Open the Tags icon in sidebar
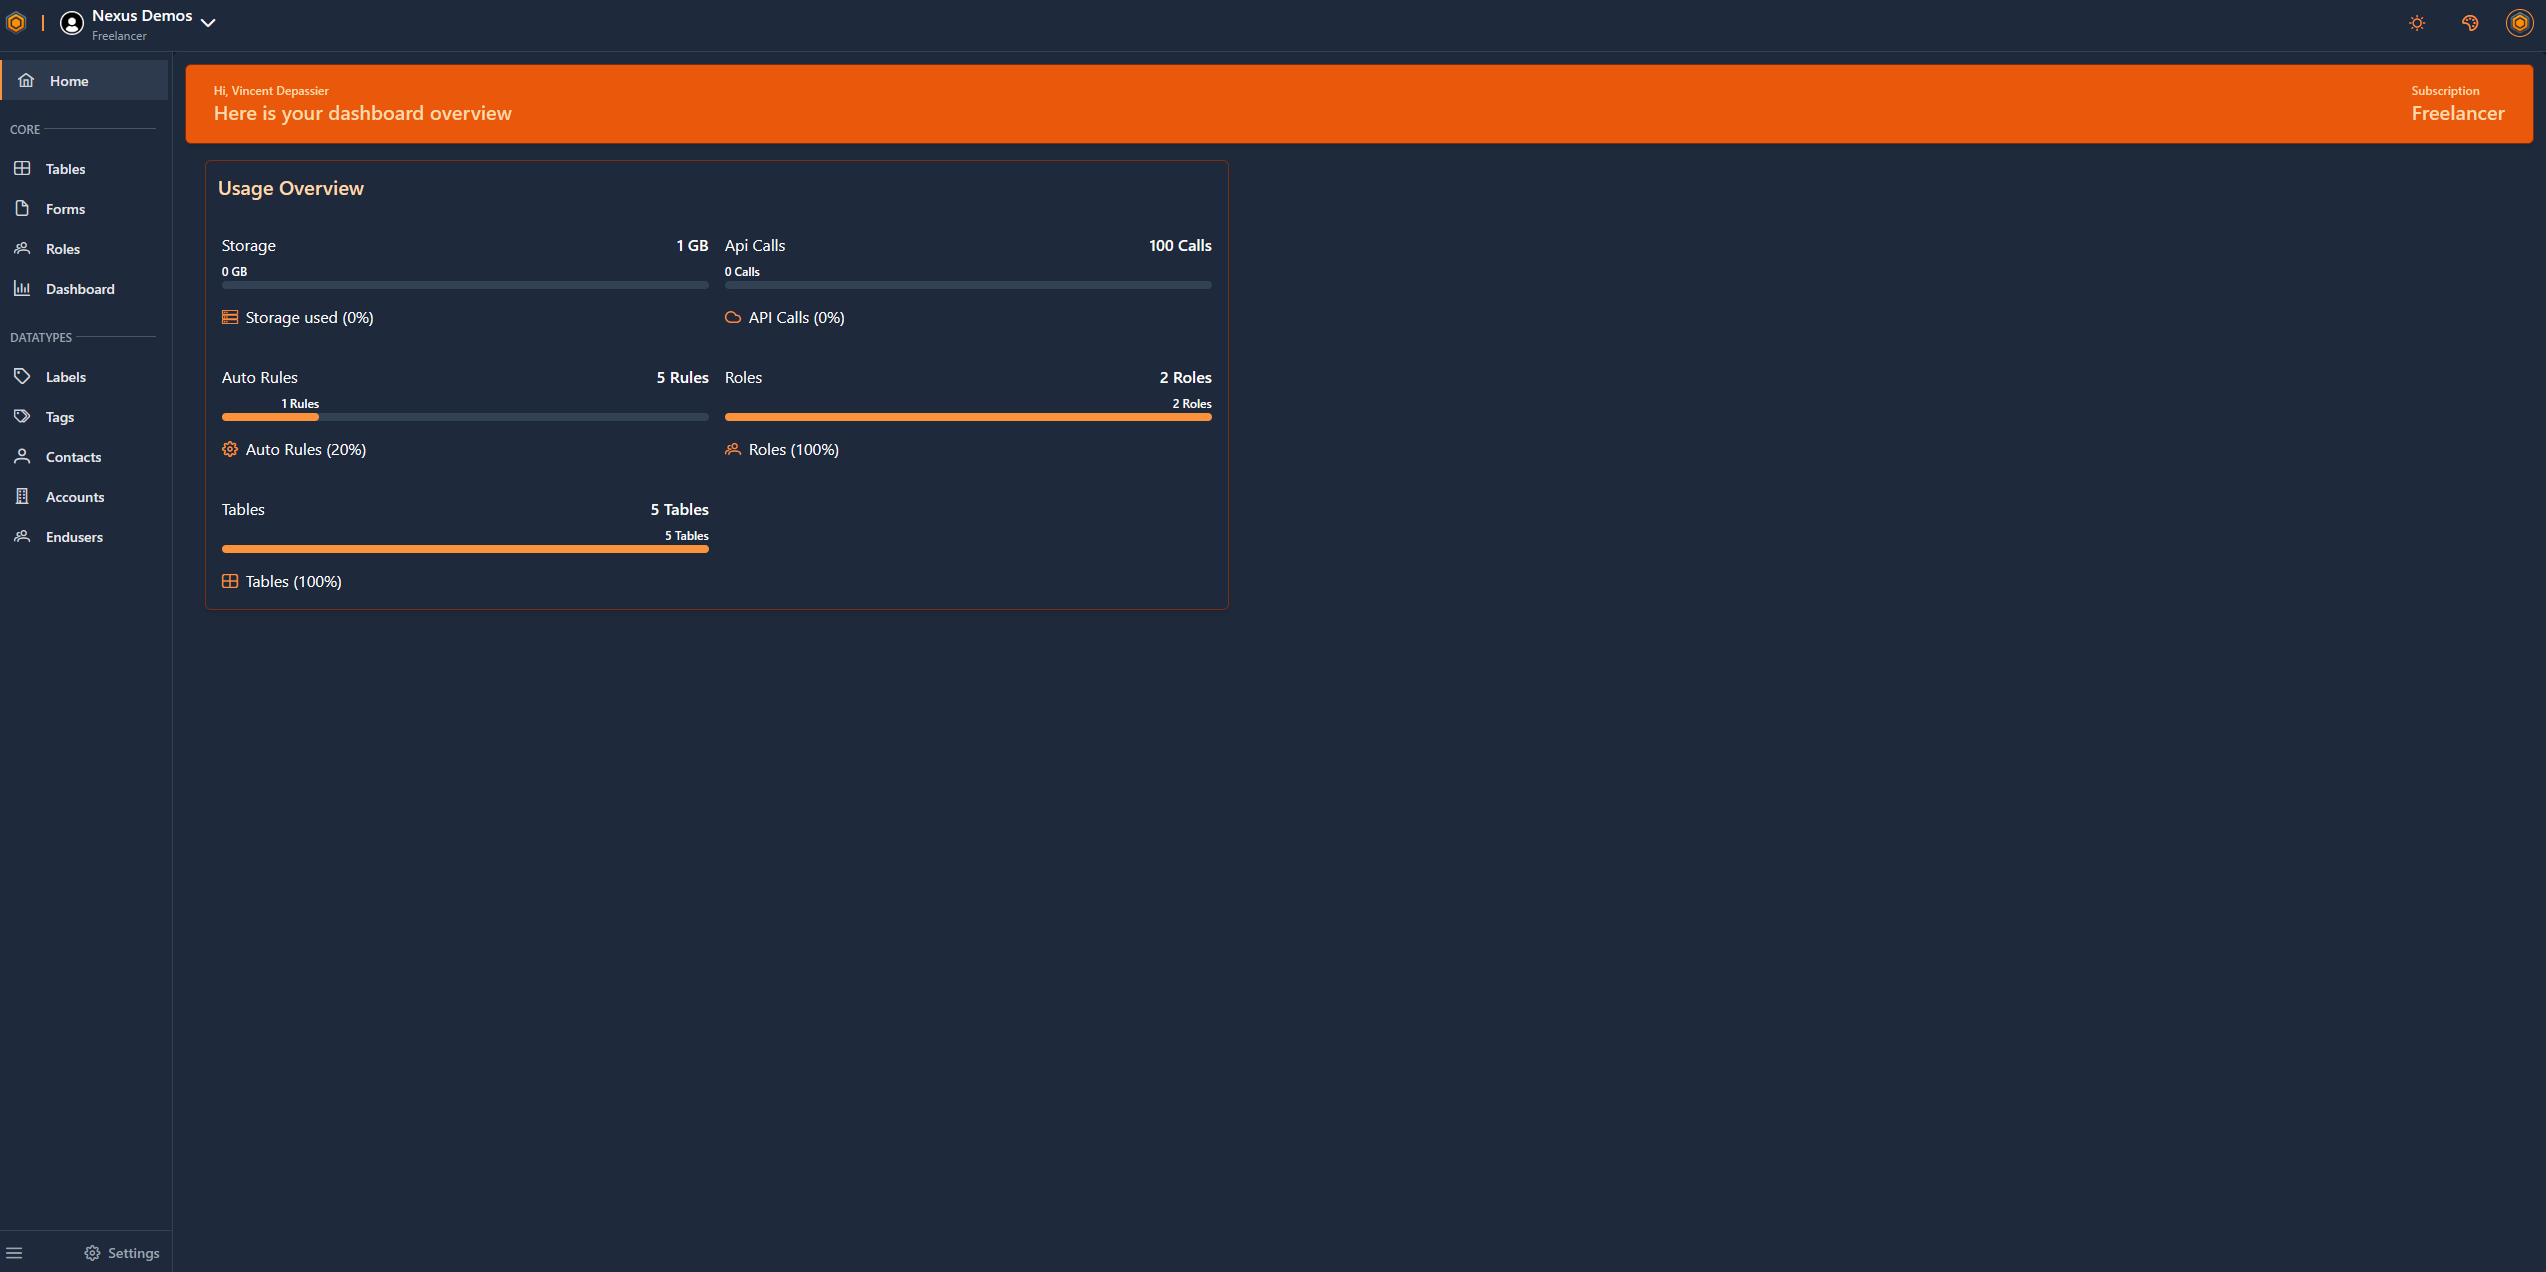The width and height of the screenshot is (2546, 1272). 22,417
